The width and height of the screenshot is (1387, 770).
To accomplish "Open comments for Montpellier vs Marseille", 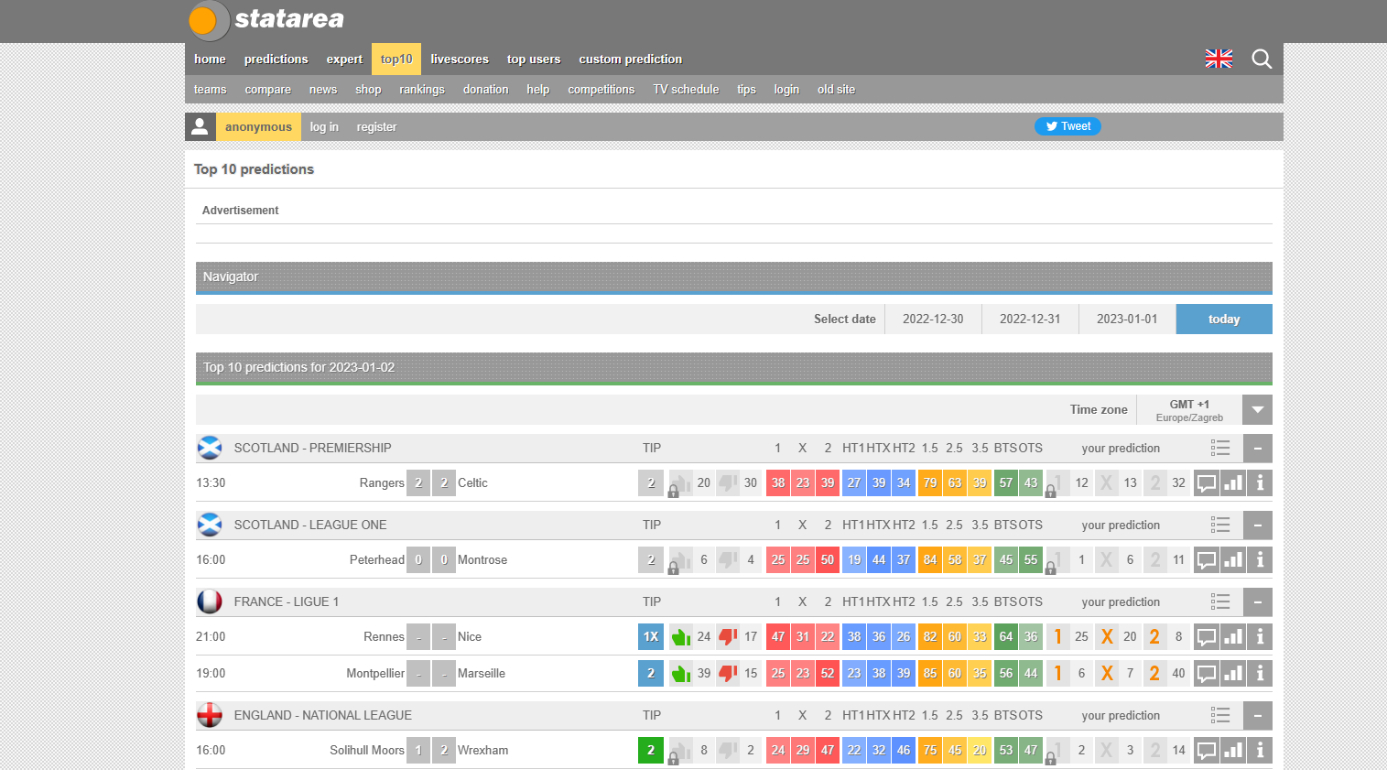I will coord(1207,673).
